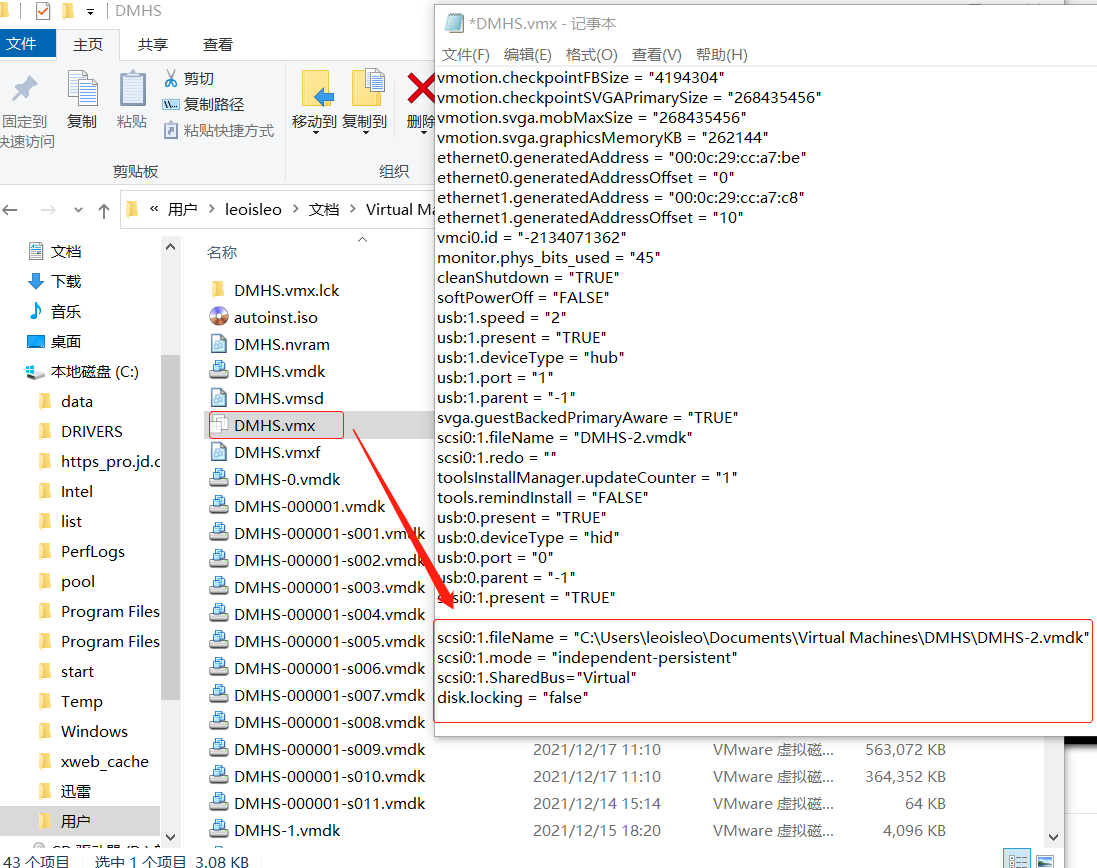1097x868 pixels.
Task: Open the 格式(O) menu in Notepad
Action: (591, 54)
